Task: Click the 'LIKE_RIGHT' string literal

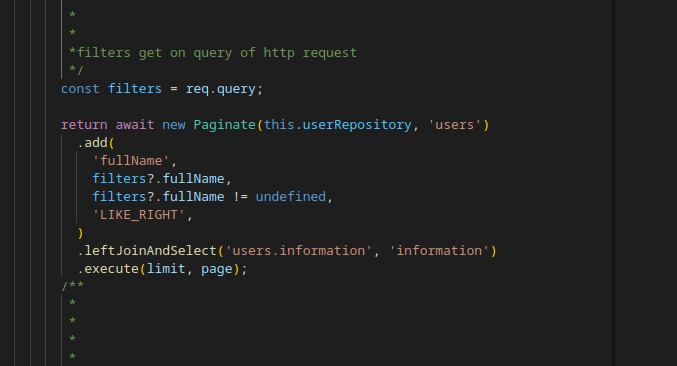Action: [139, 215]
